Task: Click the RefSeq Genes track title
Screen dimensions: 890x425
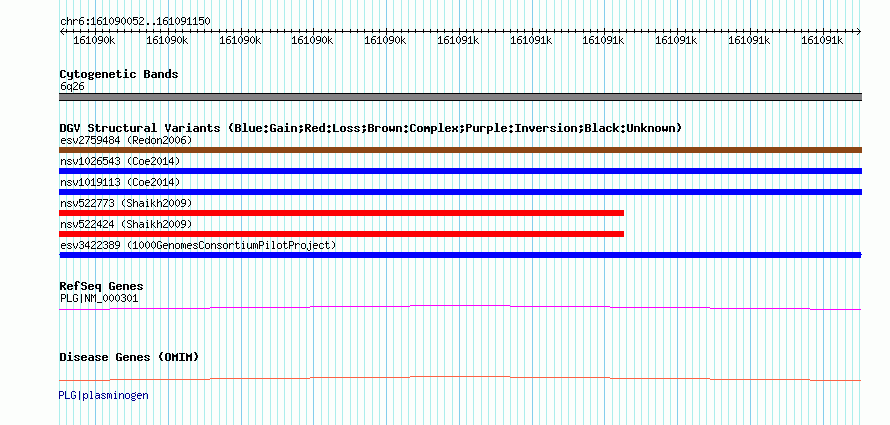Action: (101, 286)
